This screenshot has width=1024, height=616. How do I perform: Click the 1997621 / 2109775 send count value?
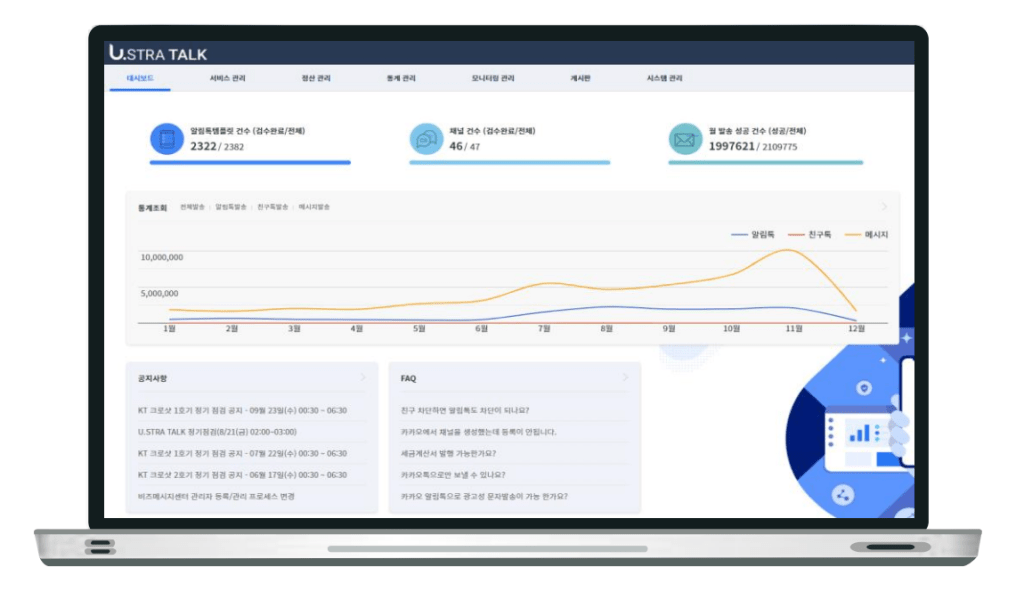[753, 146]
